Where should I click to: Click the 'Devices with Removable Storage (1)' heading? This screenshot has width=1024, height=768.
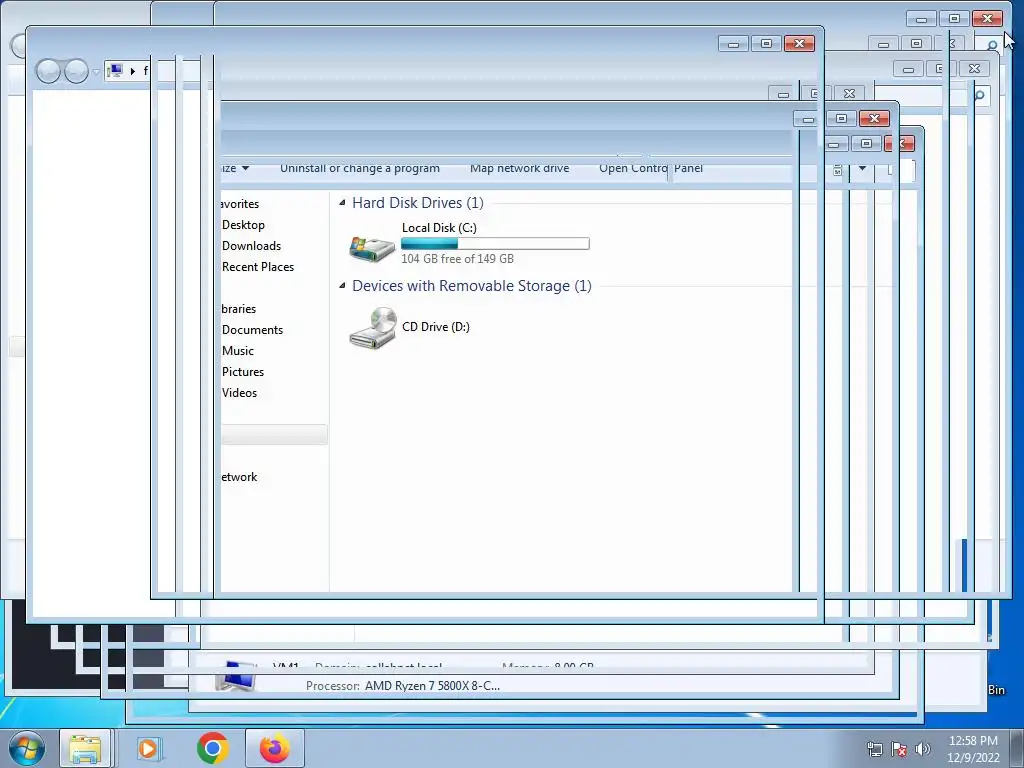[472, 286]
